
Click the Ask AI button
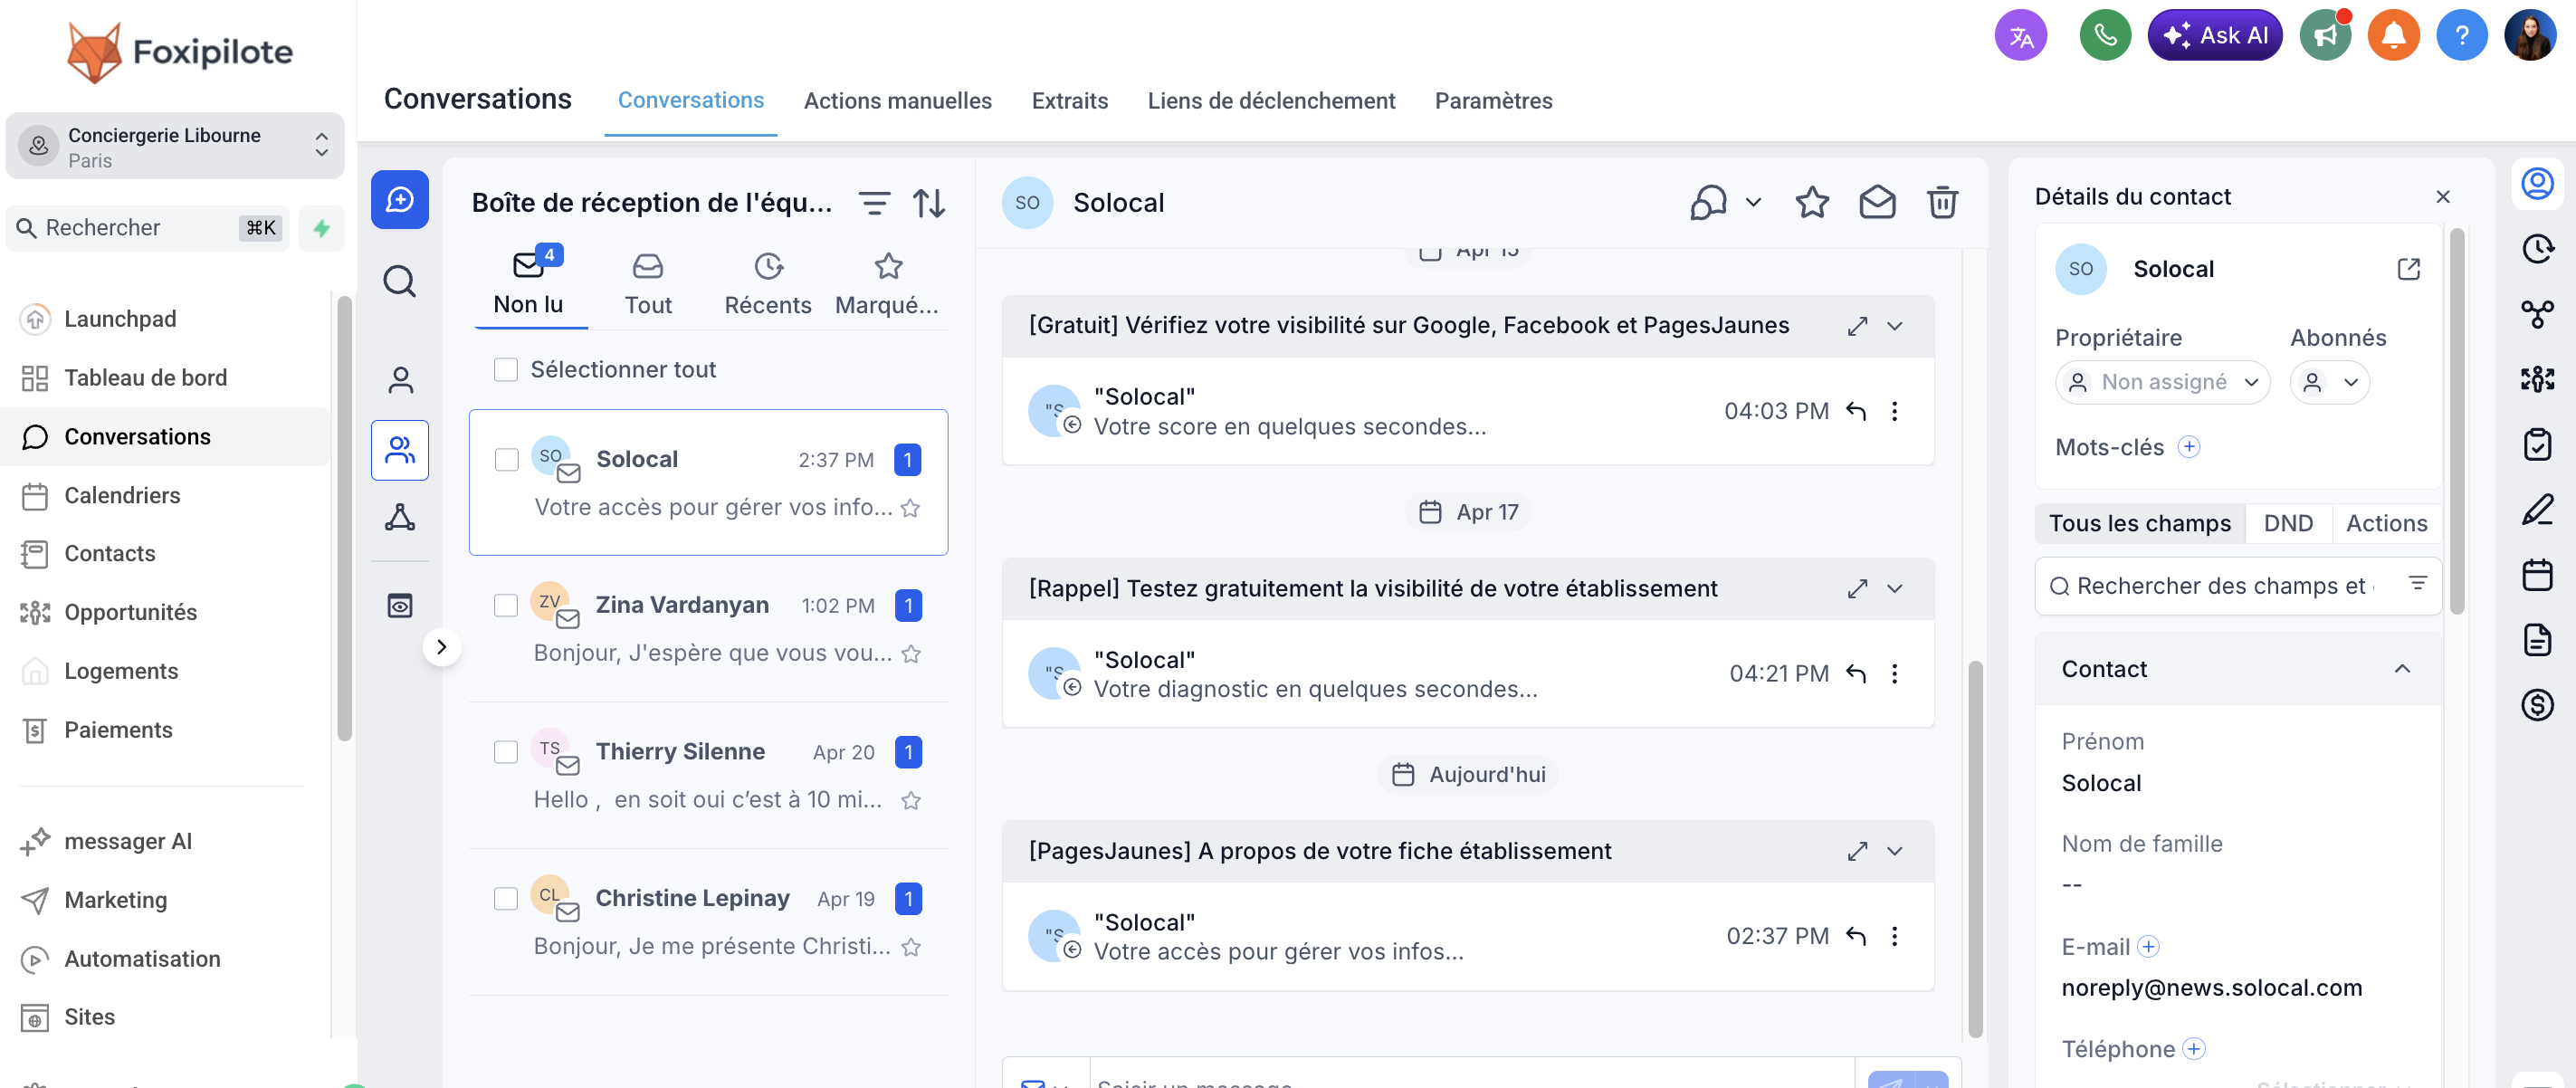2214,36
